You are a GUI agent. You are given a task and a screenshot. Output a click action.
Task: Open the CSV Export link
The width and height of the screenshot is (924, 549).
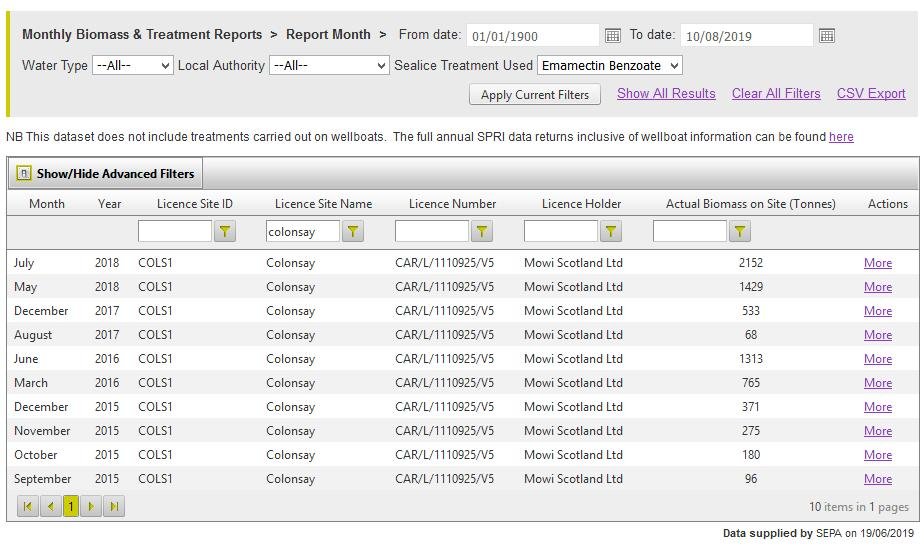click(x=871, y=94)
